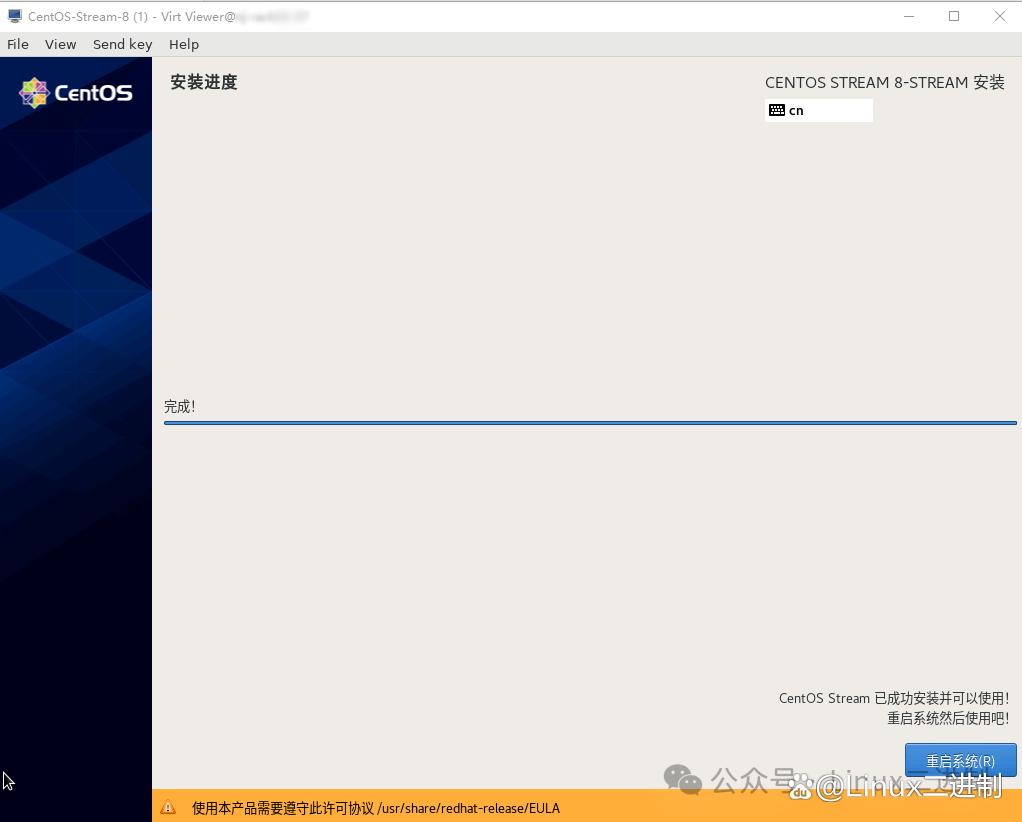Click the CentOS logo in sidebar
1022x822 pixels.
[76, 93]
